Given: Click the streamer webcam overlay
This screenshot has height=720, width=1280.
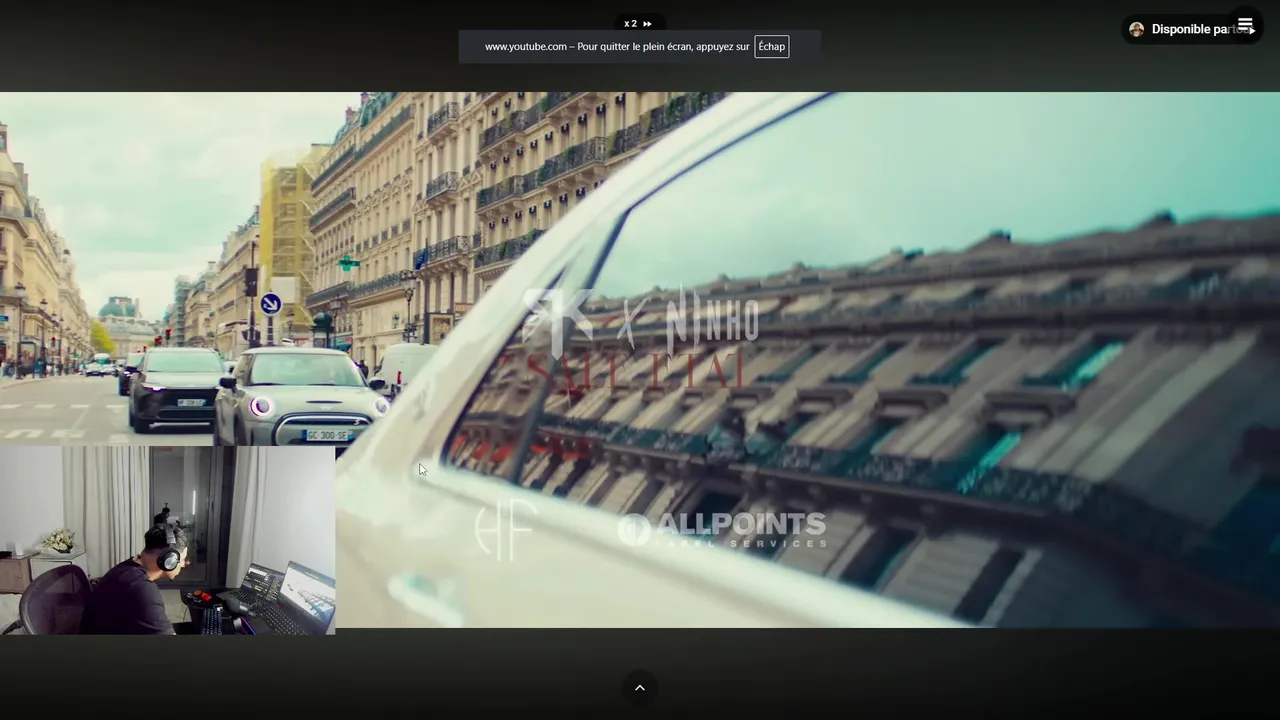Looking at the screenshot, I should click(x=167, y=540).
